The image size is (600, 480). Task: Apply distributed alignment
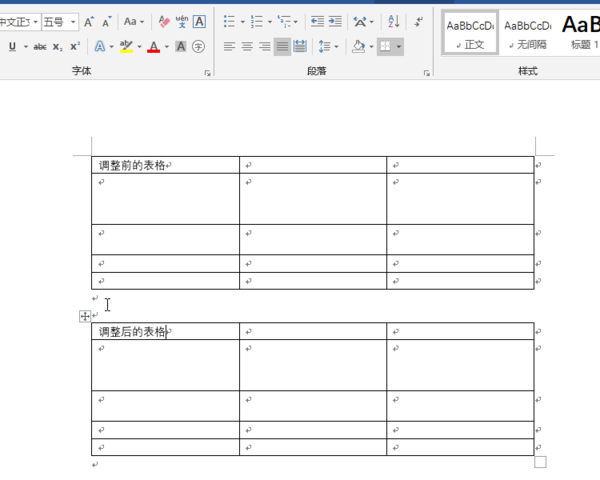tap(300, 47)
